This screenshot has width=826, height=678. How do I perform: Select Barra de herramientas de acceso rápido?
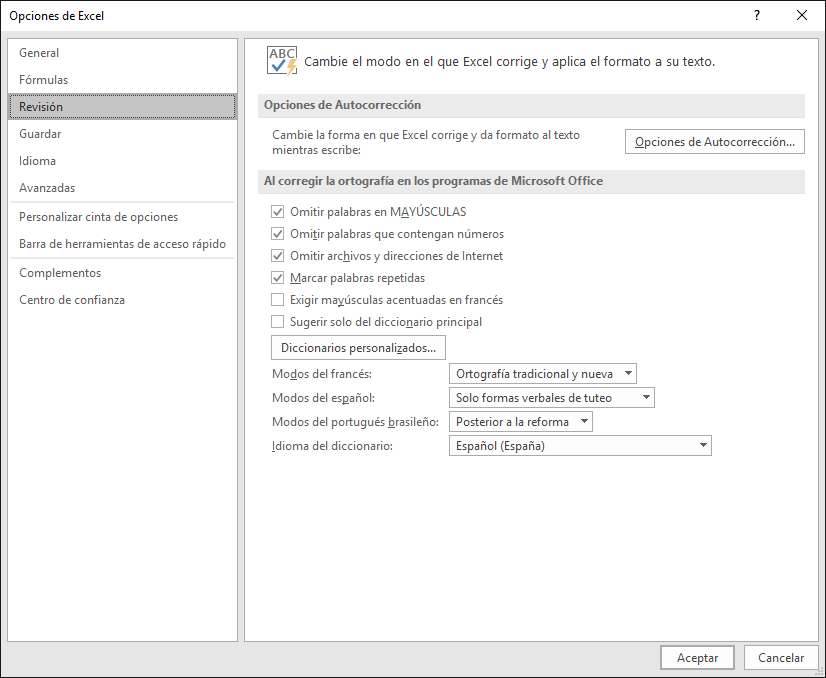pyautogui.click(x=122, y=244)
